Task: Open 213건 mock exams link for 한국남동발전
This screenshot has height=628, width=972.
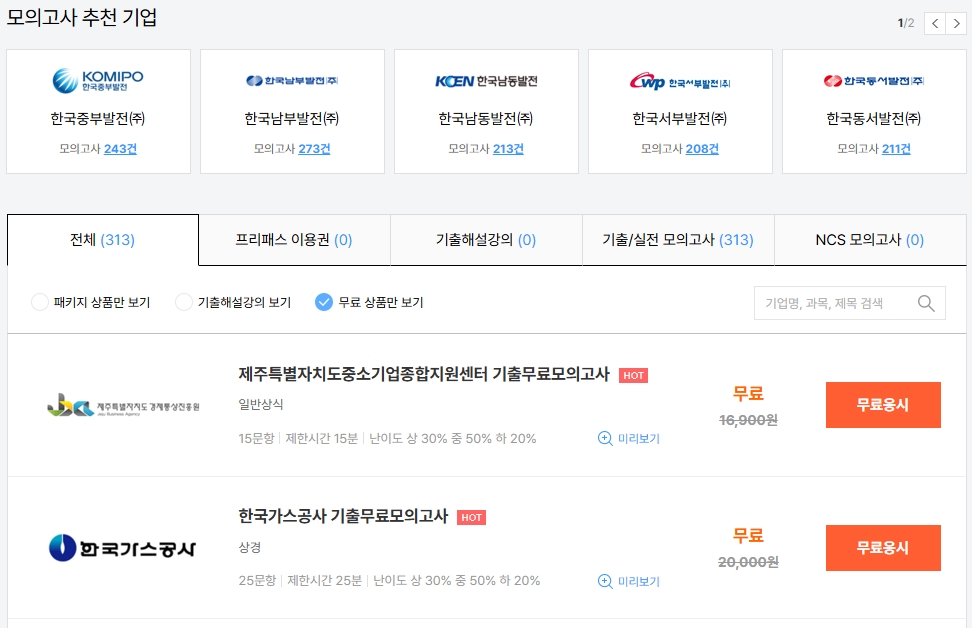Action: [x=508, y=149]
